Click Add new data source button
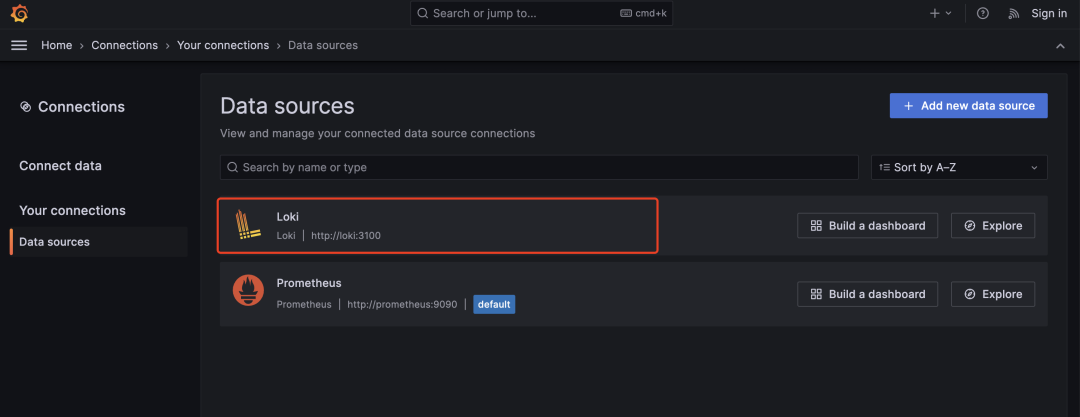Viewport: 1080px width, 417px height. pyautogui.click(x=968, y=106)
